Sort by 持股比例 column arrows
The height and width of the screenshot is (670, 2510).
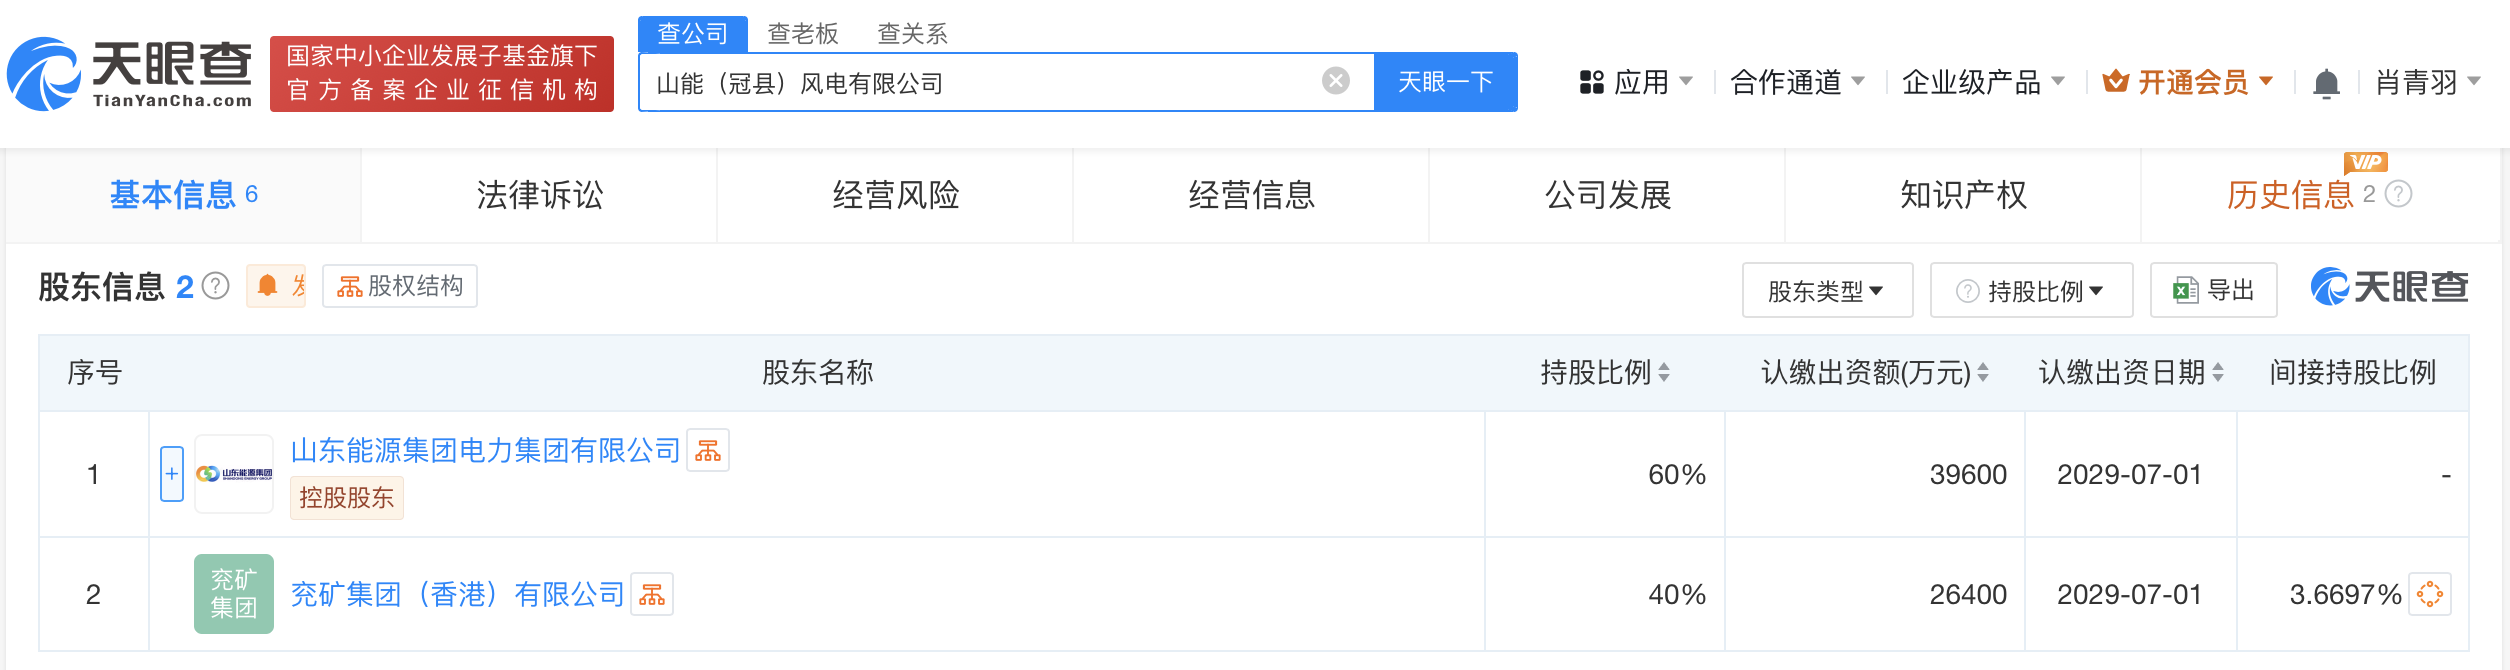pyautogui.click(x=1664, y=373)
